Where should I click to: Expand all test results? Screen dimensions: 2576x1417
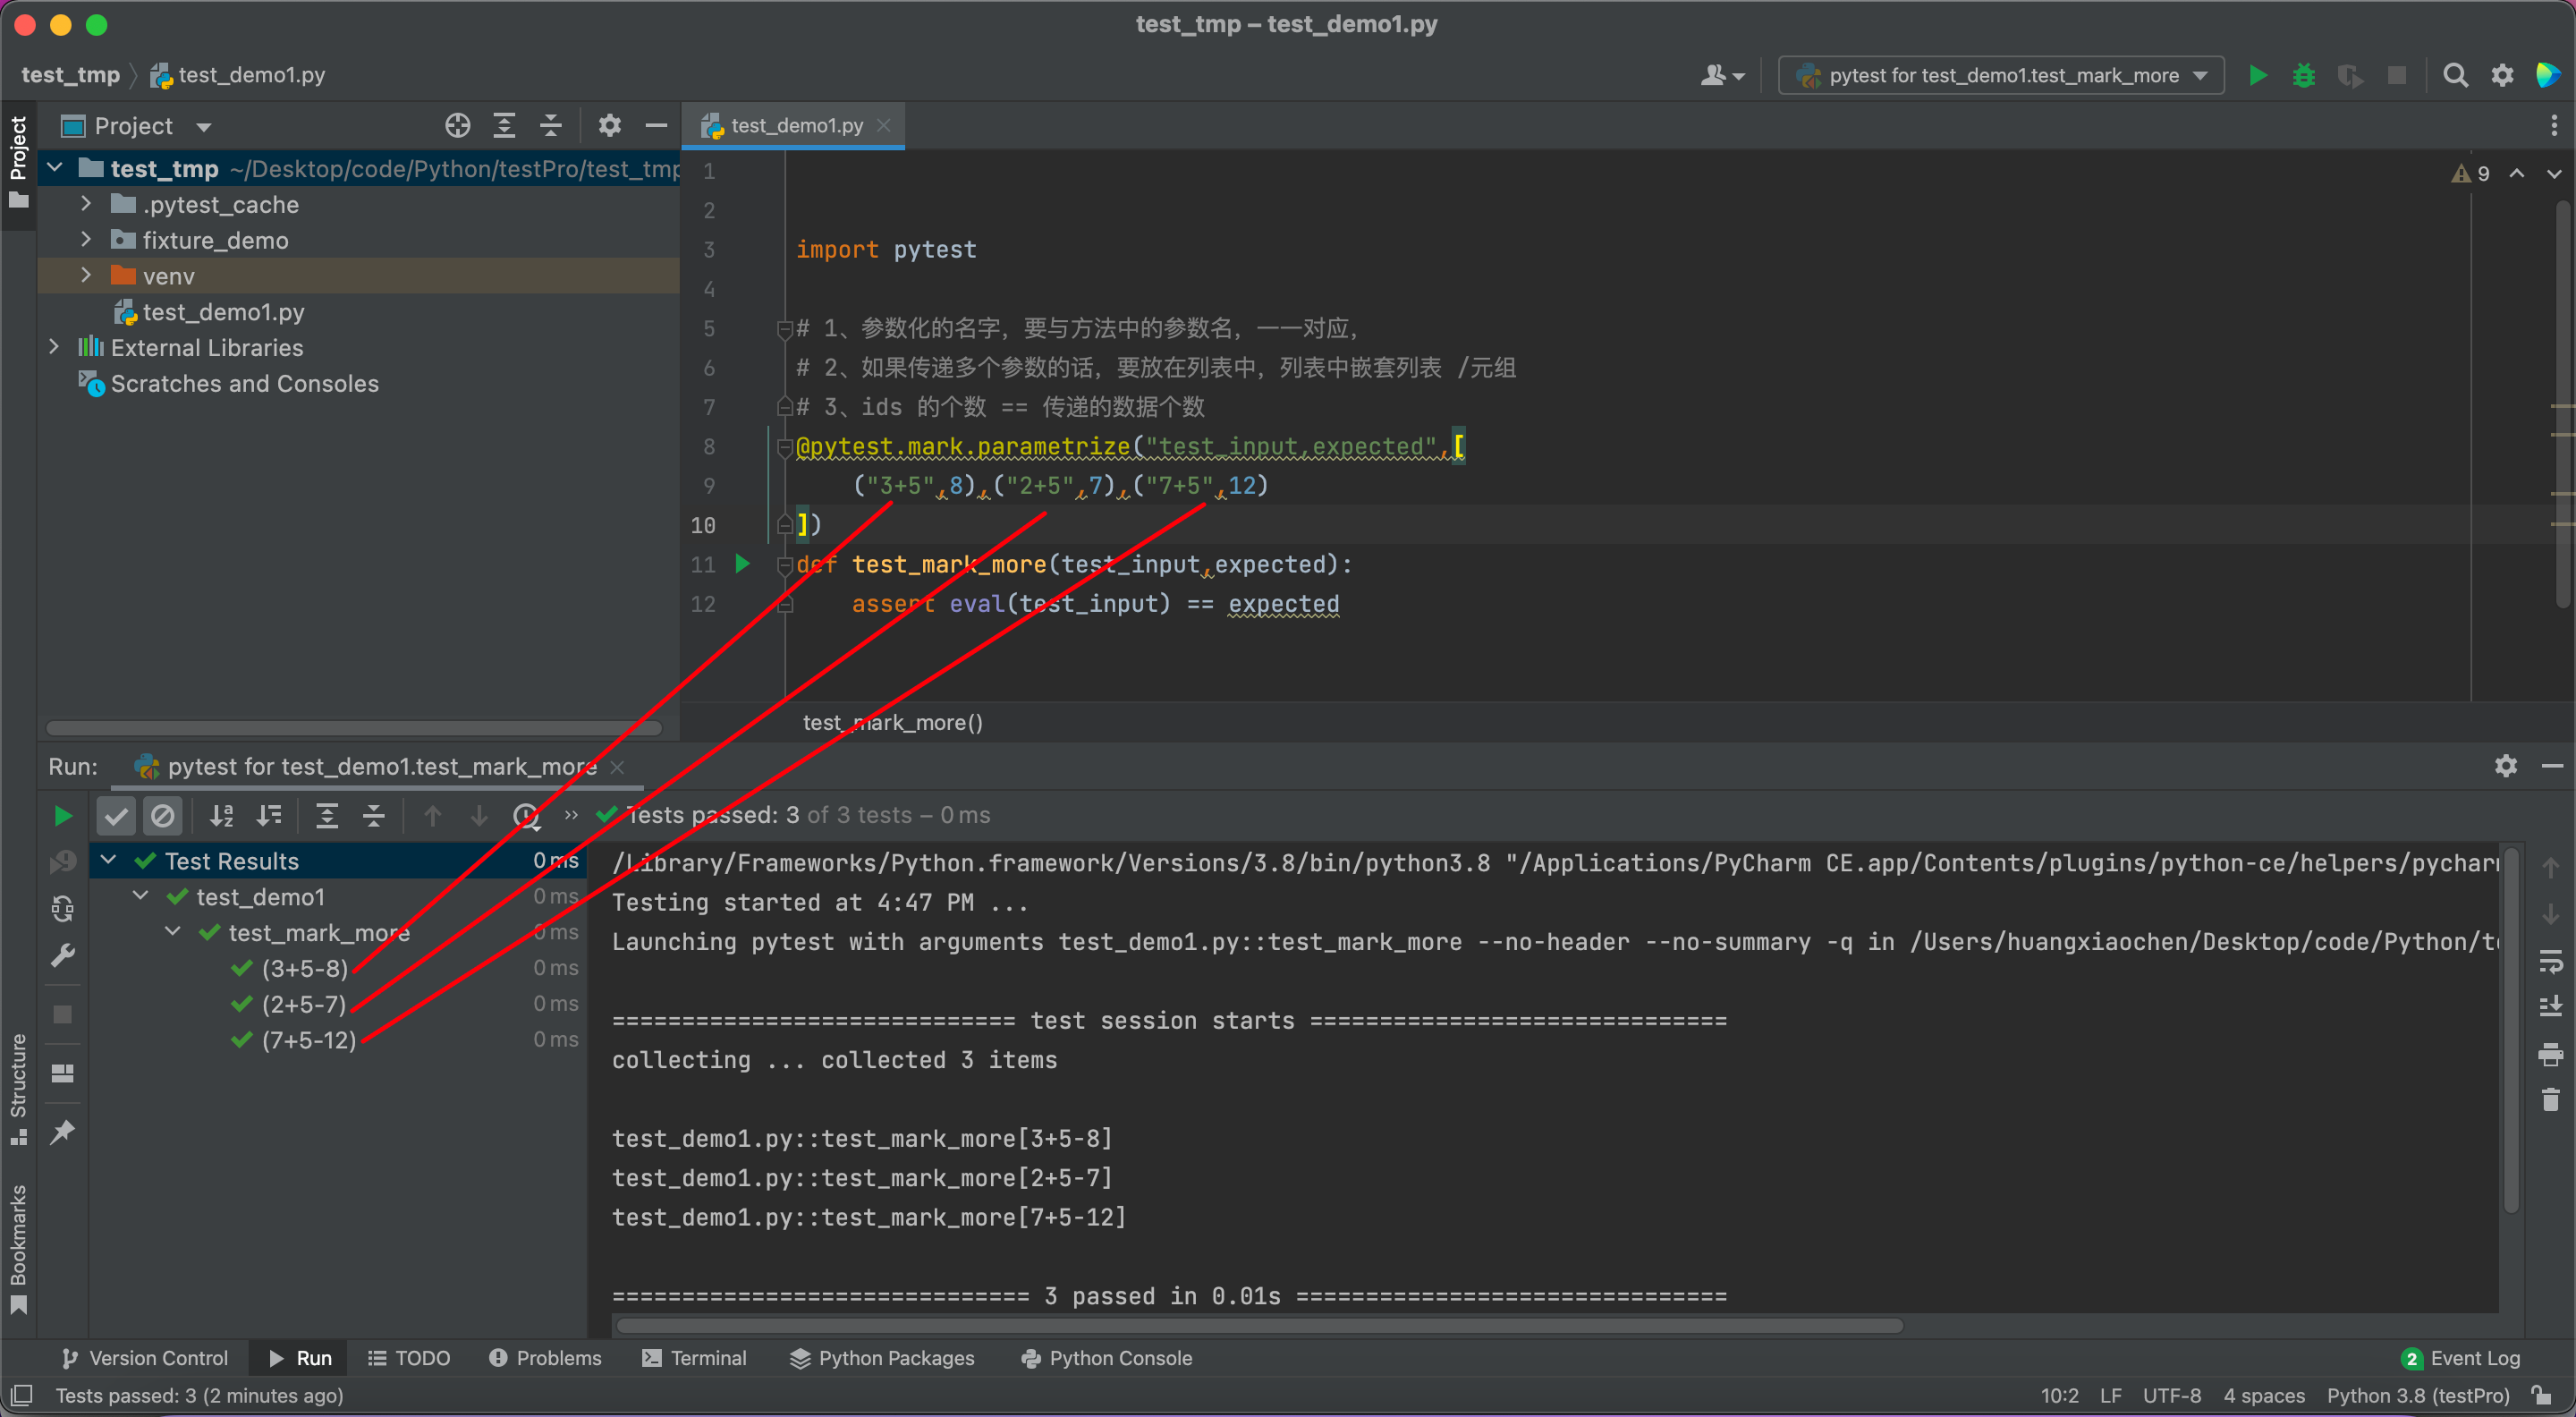(x=327, y=816)
